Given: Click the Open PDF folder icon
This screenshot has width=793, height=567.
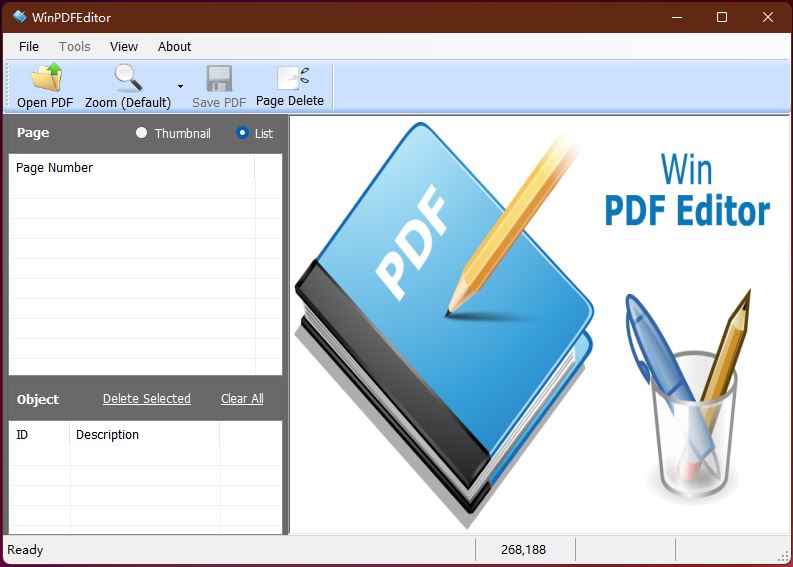Looking at the screenshot, I should coord(45,78).
